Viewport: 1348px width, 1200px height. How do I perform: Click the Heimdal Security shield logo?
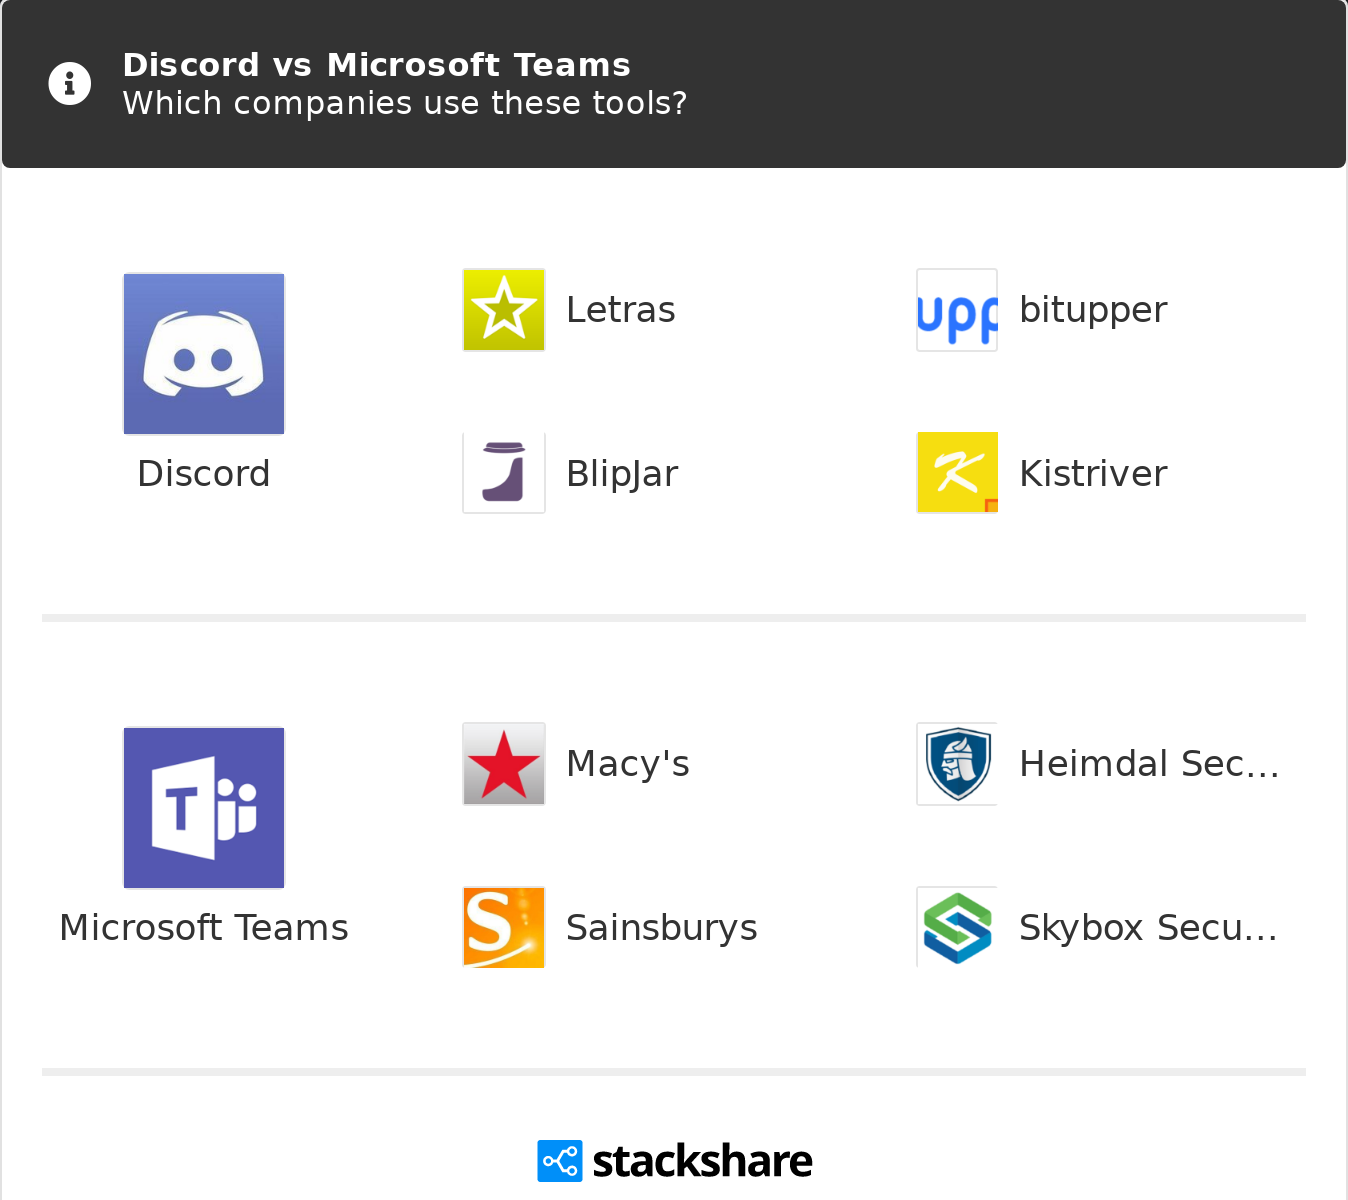click(x=957, y=764)
